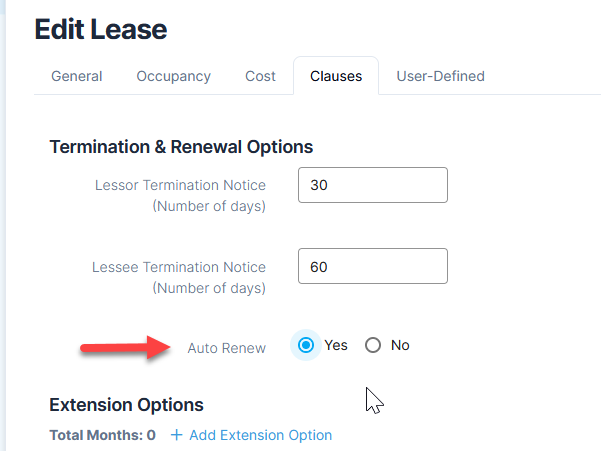Viewport: 601px width, 451px height.
Task: Click the Edit Lease page title
Action: pos(101,29)
